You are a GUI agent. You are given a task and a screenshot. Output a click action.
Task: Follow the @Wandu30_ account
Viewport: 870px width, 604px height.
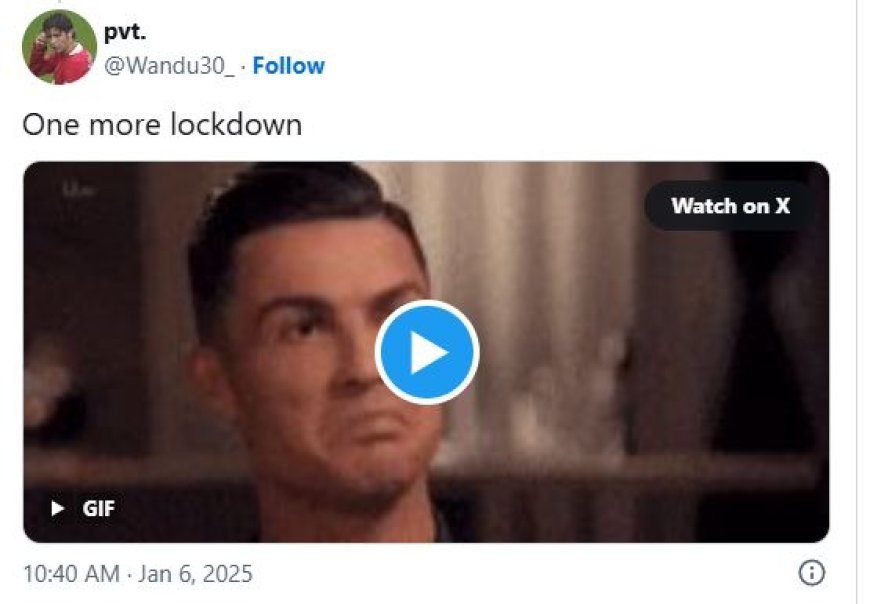[289, 65]
